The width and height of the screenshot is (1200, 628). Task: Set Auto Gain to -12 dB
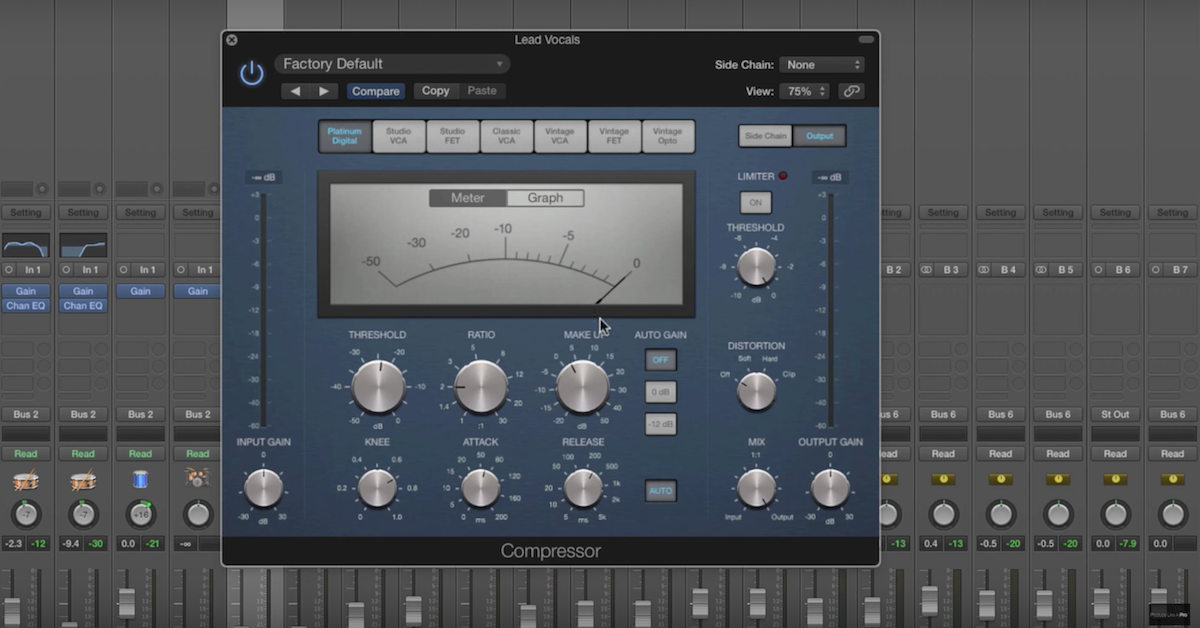[660, 423]
